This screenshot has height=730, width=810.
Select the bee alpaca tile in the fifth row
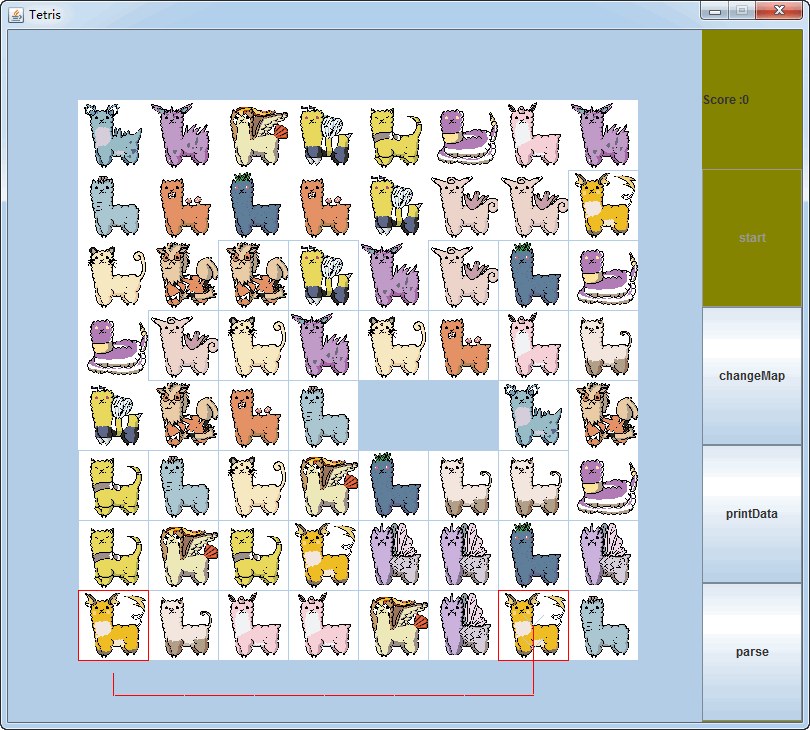[113, 415]
